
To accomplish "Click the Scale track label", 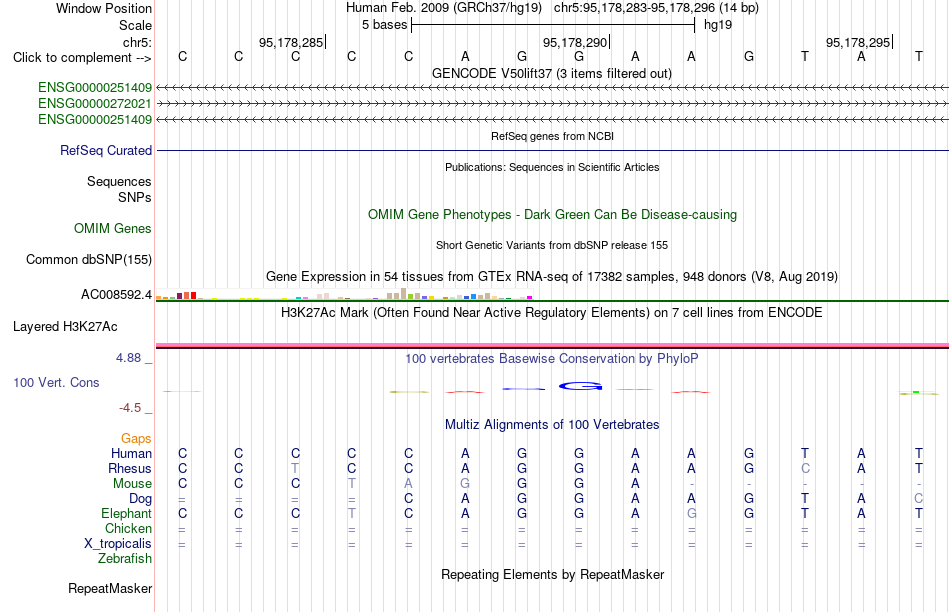I will click(135, 25).
